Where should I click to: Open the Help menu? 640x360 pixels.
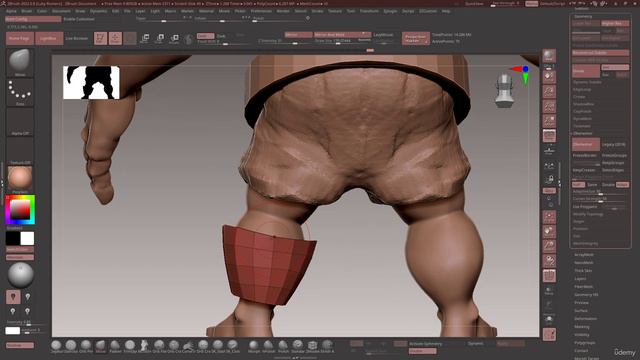(446, 11)
